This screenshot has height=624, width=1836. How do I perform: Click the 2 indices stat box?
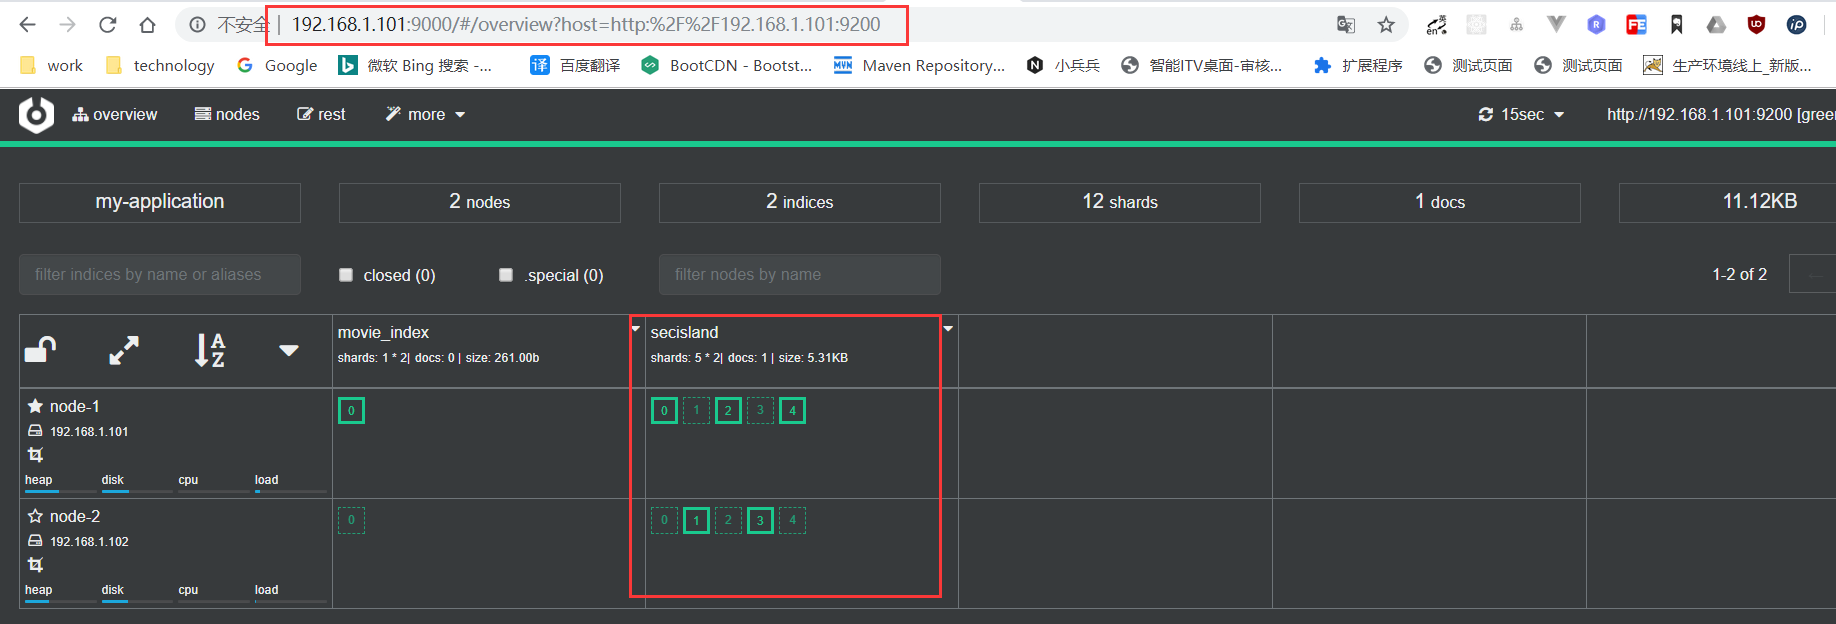(800, 202)
